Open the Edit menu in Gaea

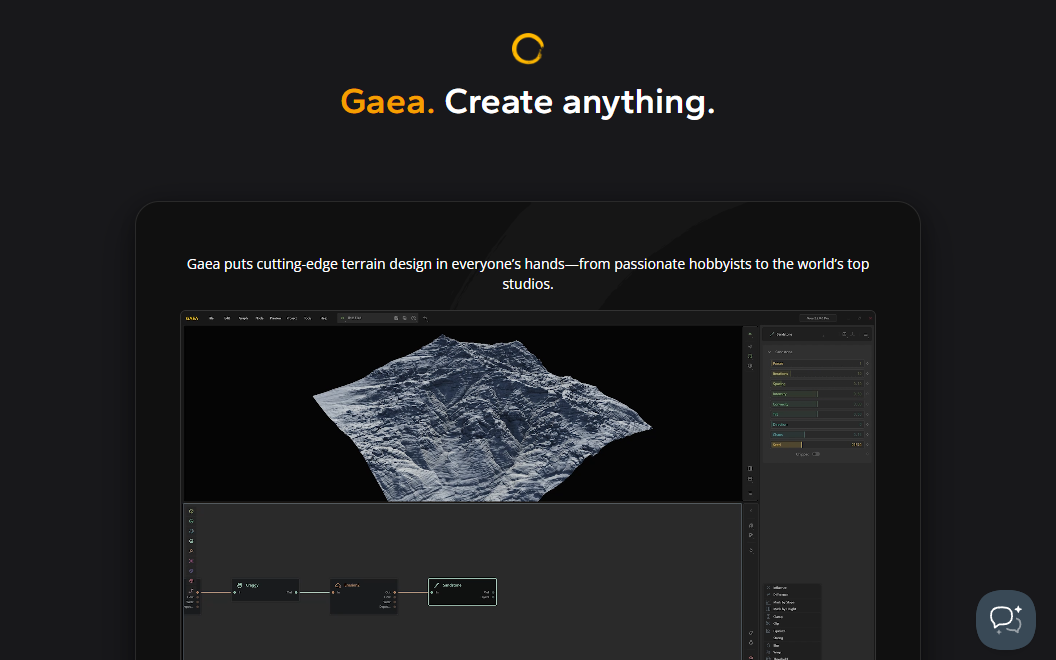(x=227, y=318)
